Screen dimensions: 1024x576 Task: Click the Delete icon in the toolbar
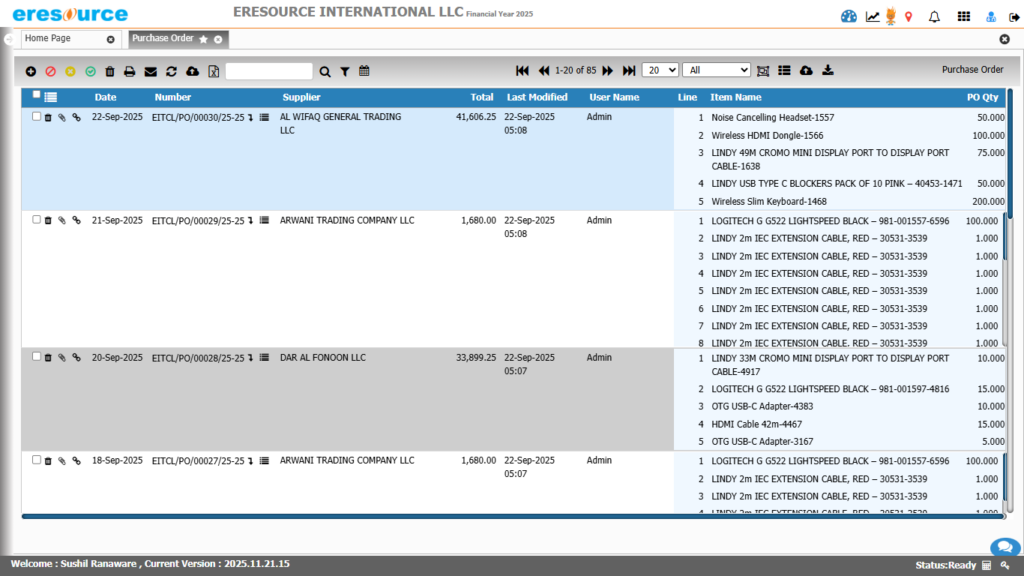(110, 71)
